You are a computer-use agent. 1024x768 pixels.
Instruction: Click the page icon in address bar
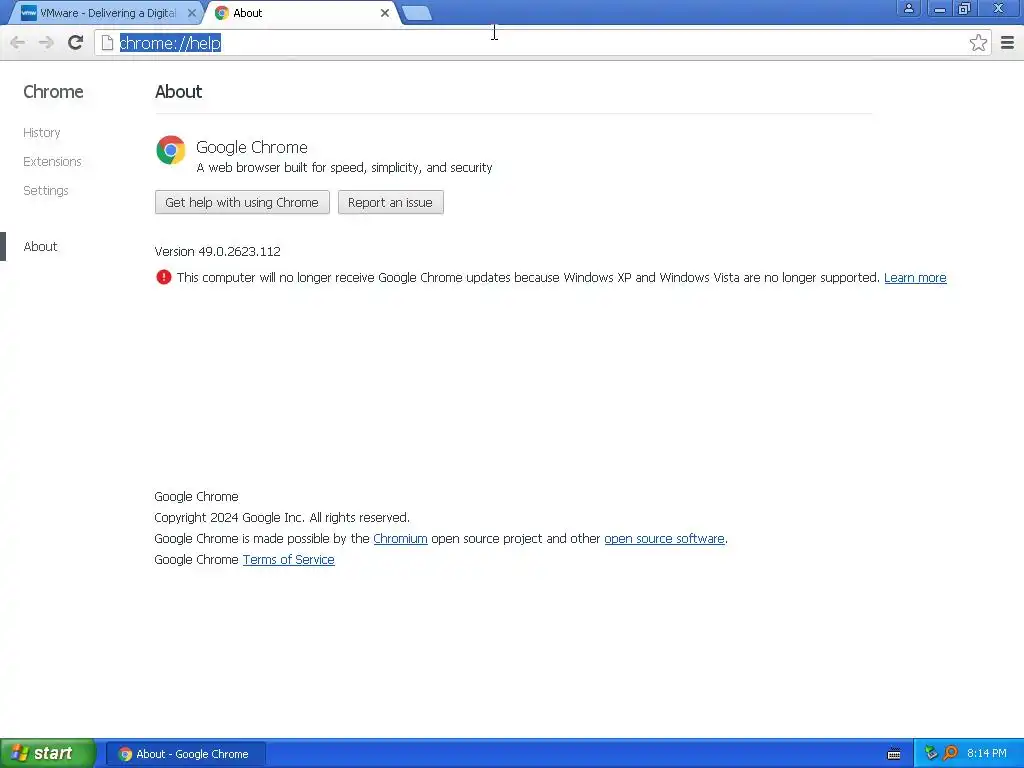108,43
